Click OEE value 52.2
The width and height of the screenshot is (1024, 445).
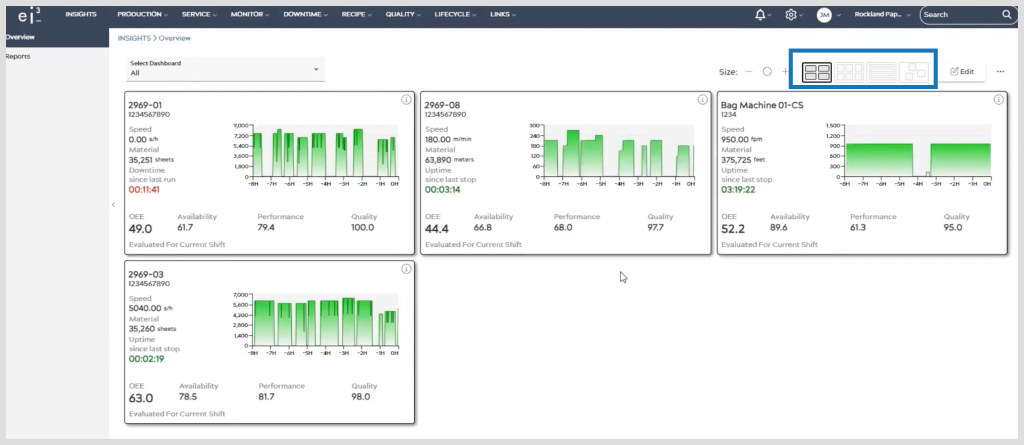coord(733,229)
